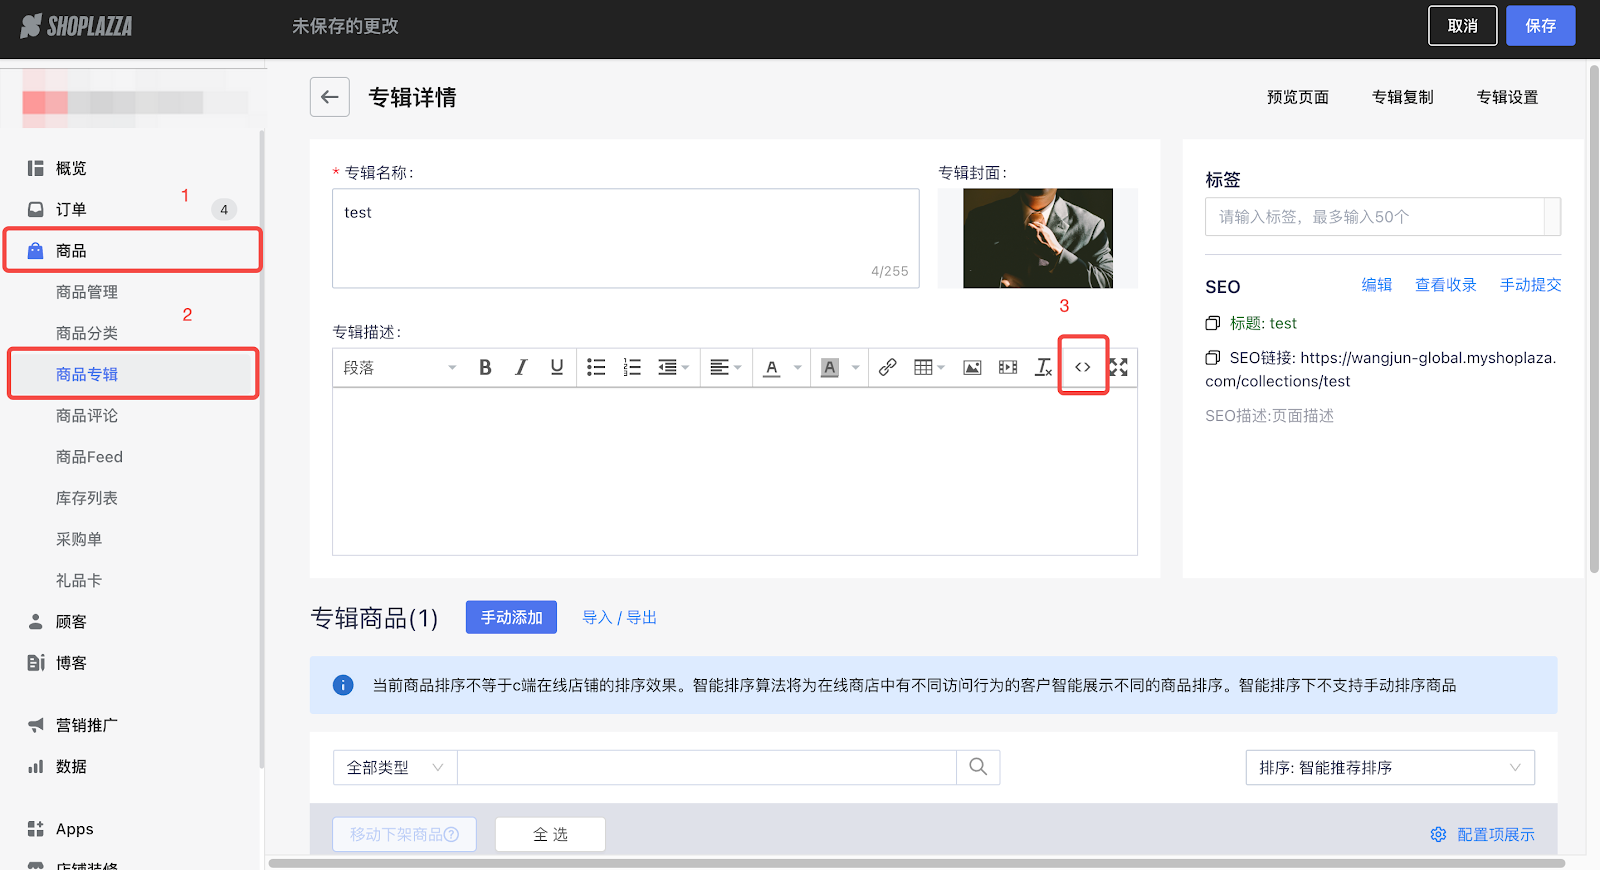Open the insert table dropdown
The width and height of the screenshot is (1600, 870).
(x=929, y=367)
